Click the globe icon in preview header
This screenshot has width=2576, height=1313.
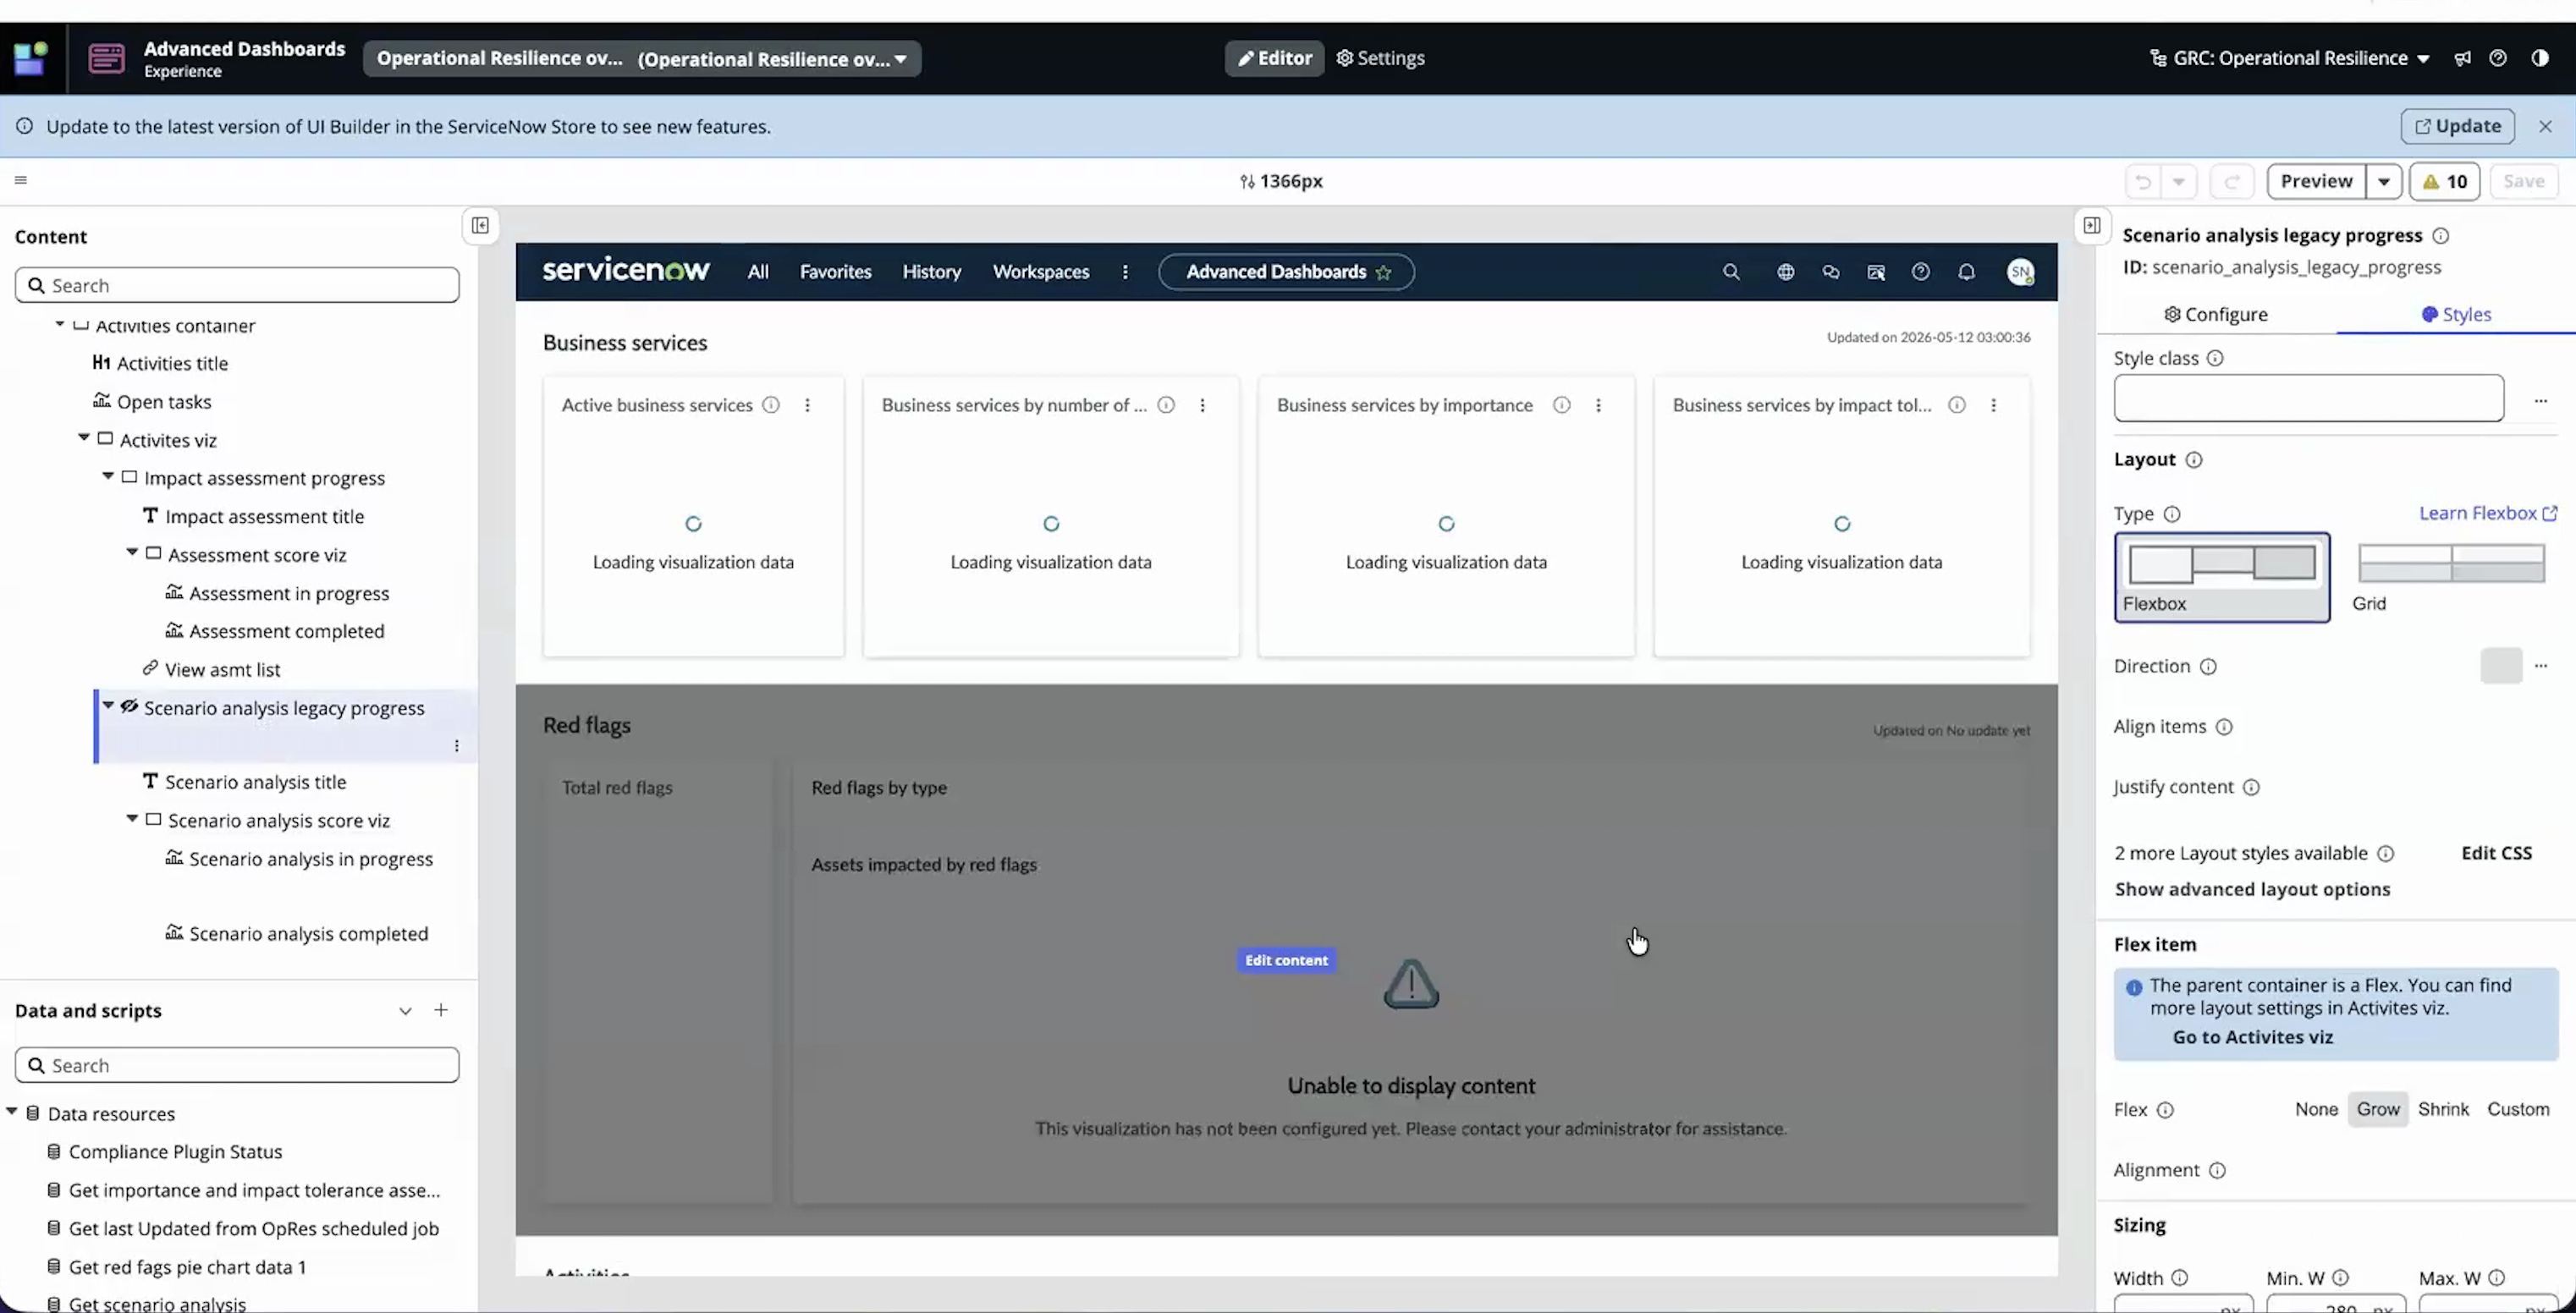[x=1785, y=272]
